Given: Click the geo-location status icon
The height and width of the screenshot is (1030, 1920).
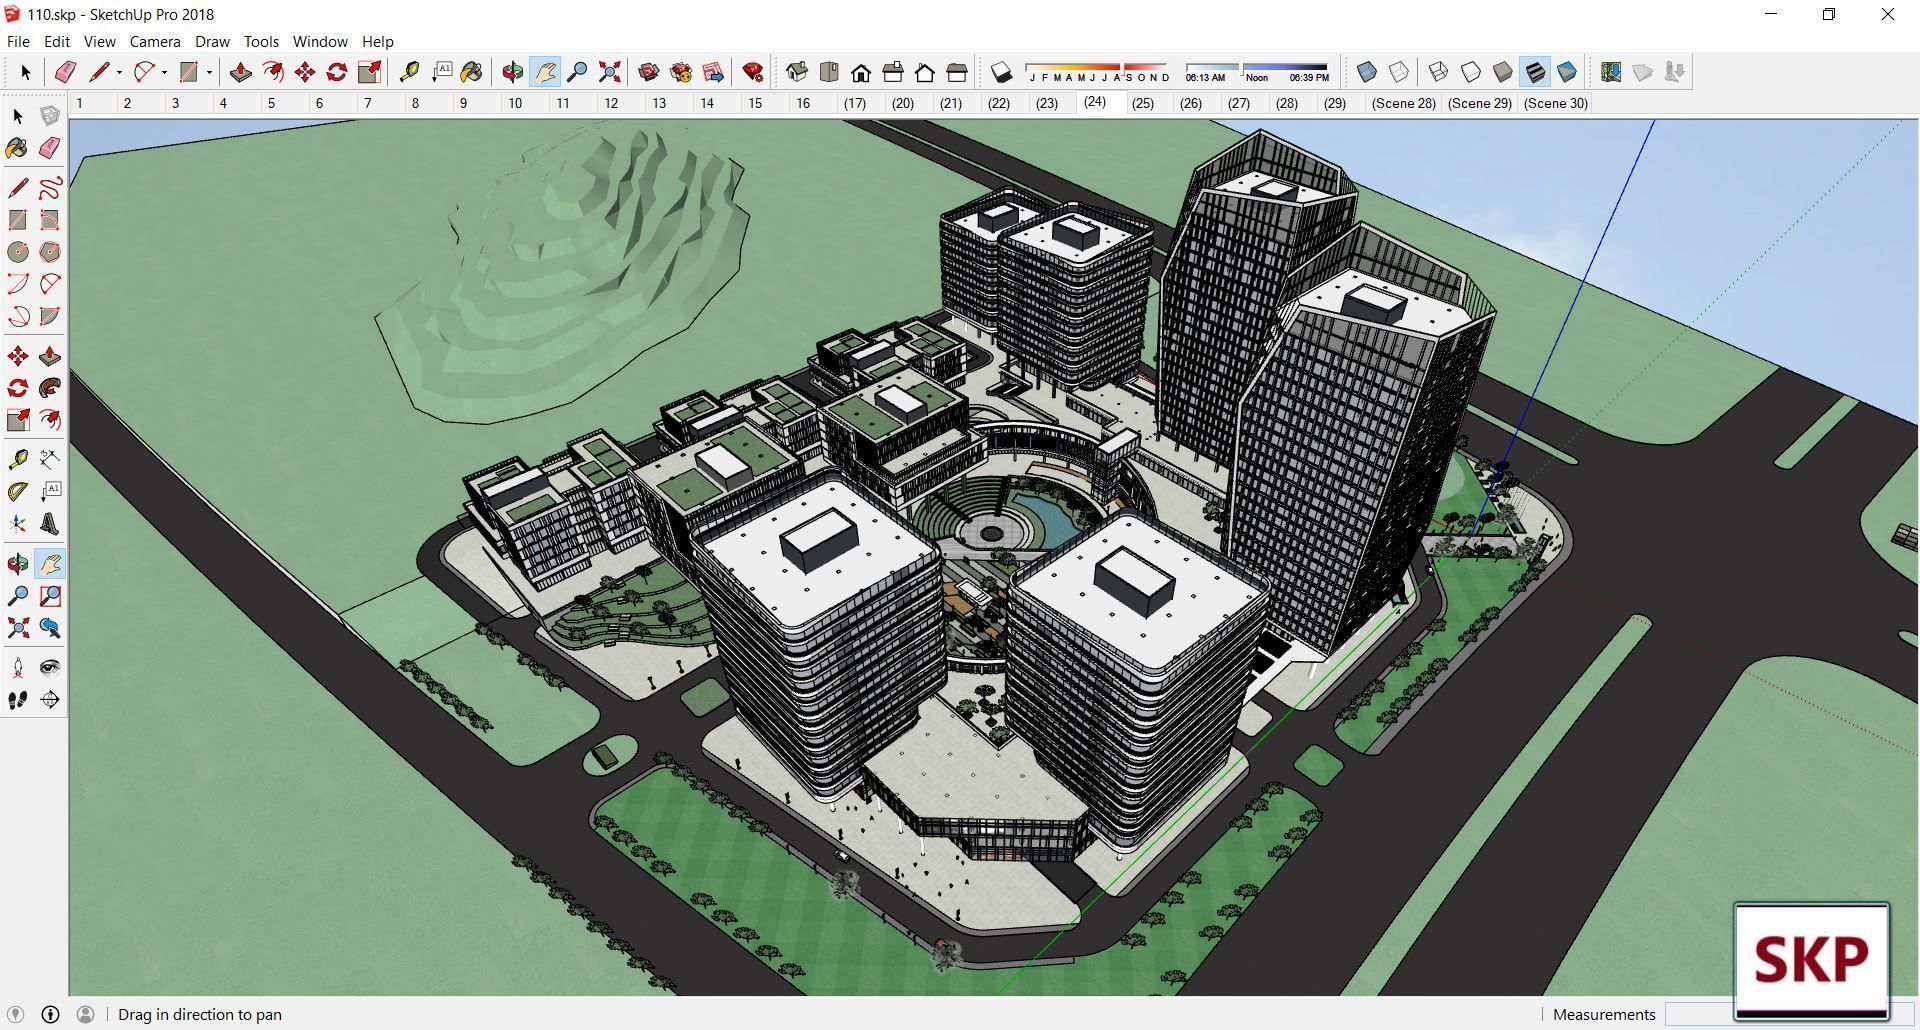Looking at the screenshot, I should [x=15, y=1014].
